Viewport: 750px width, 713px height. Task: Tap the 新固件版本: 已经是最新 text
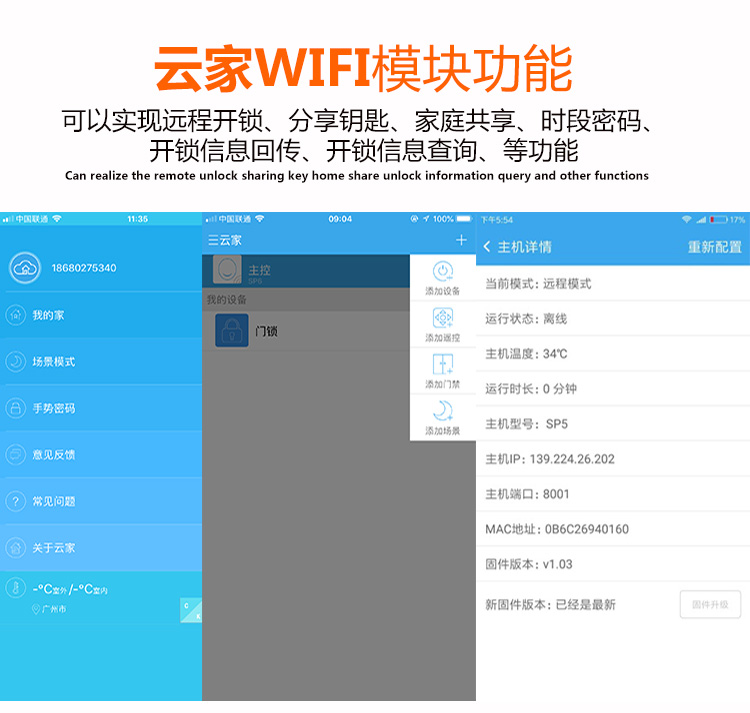pos(550,604)
